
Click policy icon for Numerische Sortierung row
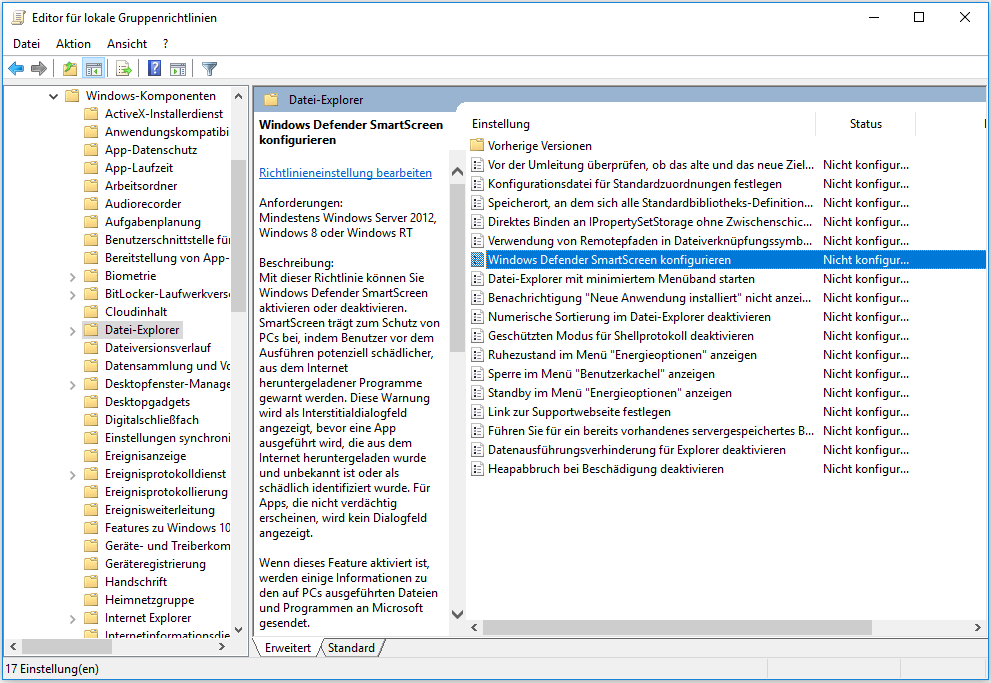(x=477, y=317)
